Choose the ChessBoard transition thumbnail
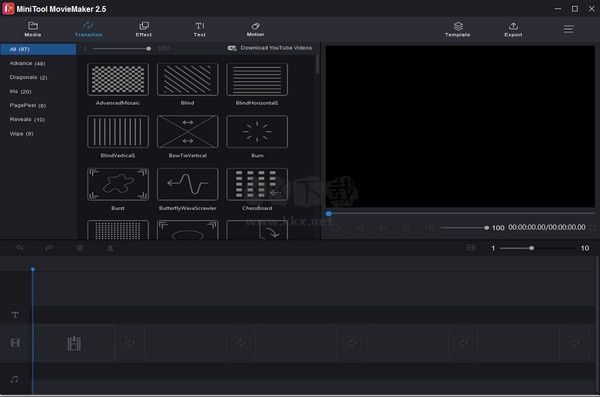600x397 pixels. tap(257, 184)
